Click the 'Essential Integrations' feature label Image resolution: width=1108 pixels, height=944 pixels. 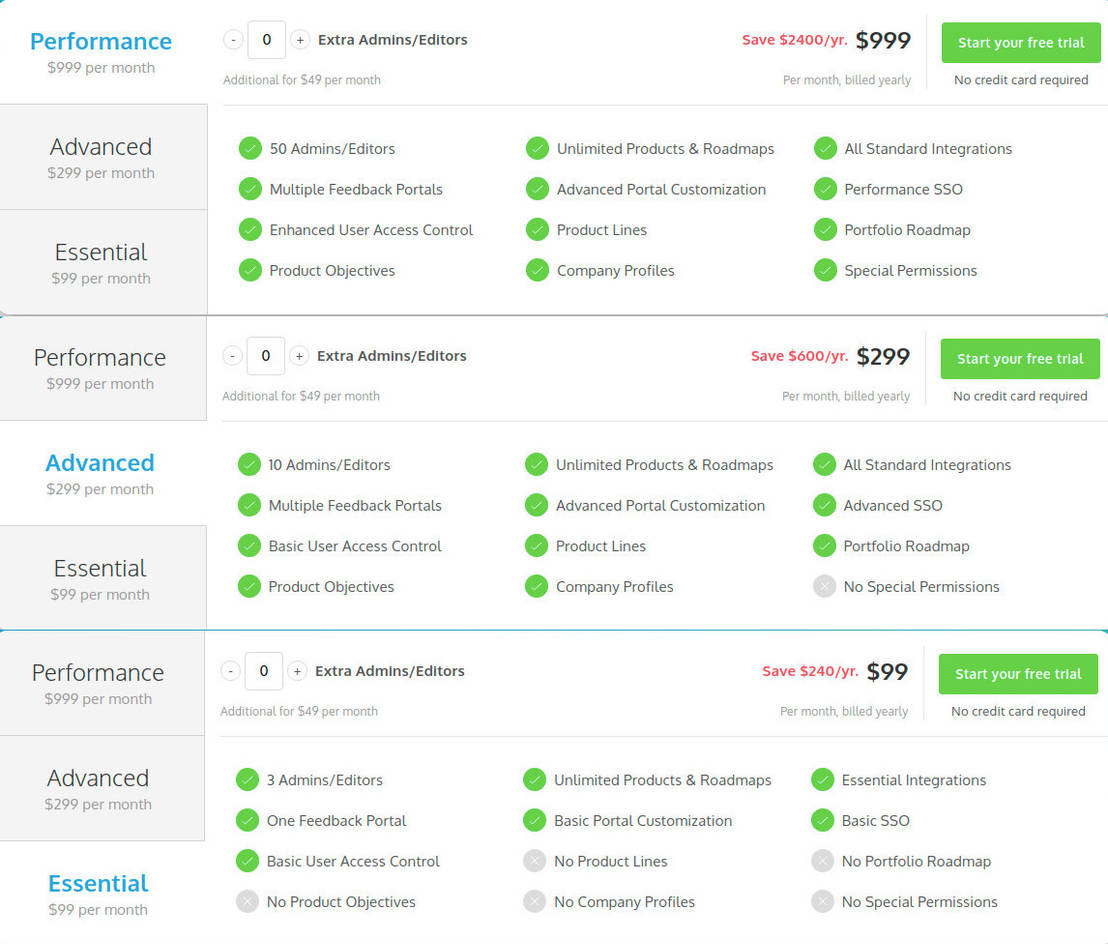coord(914,780)
